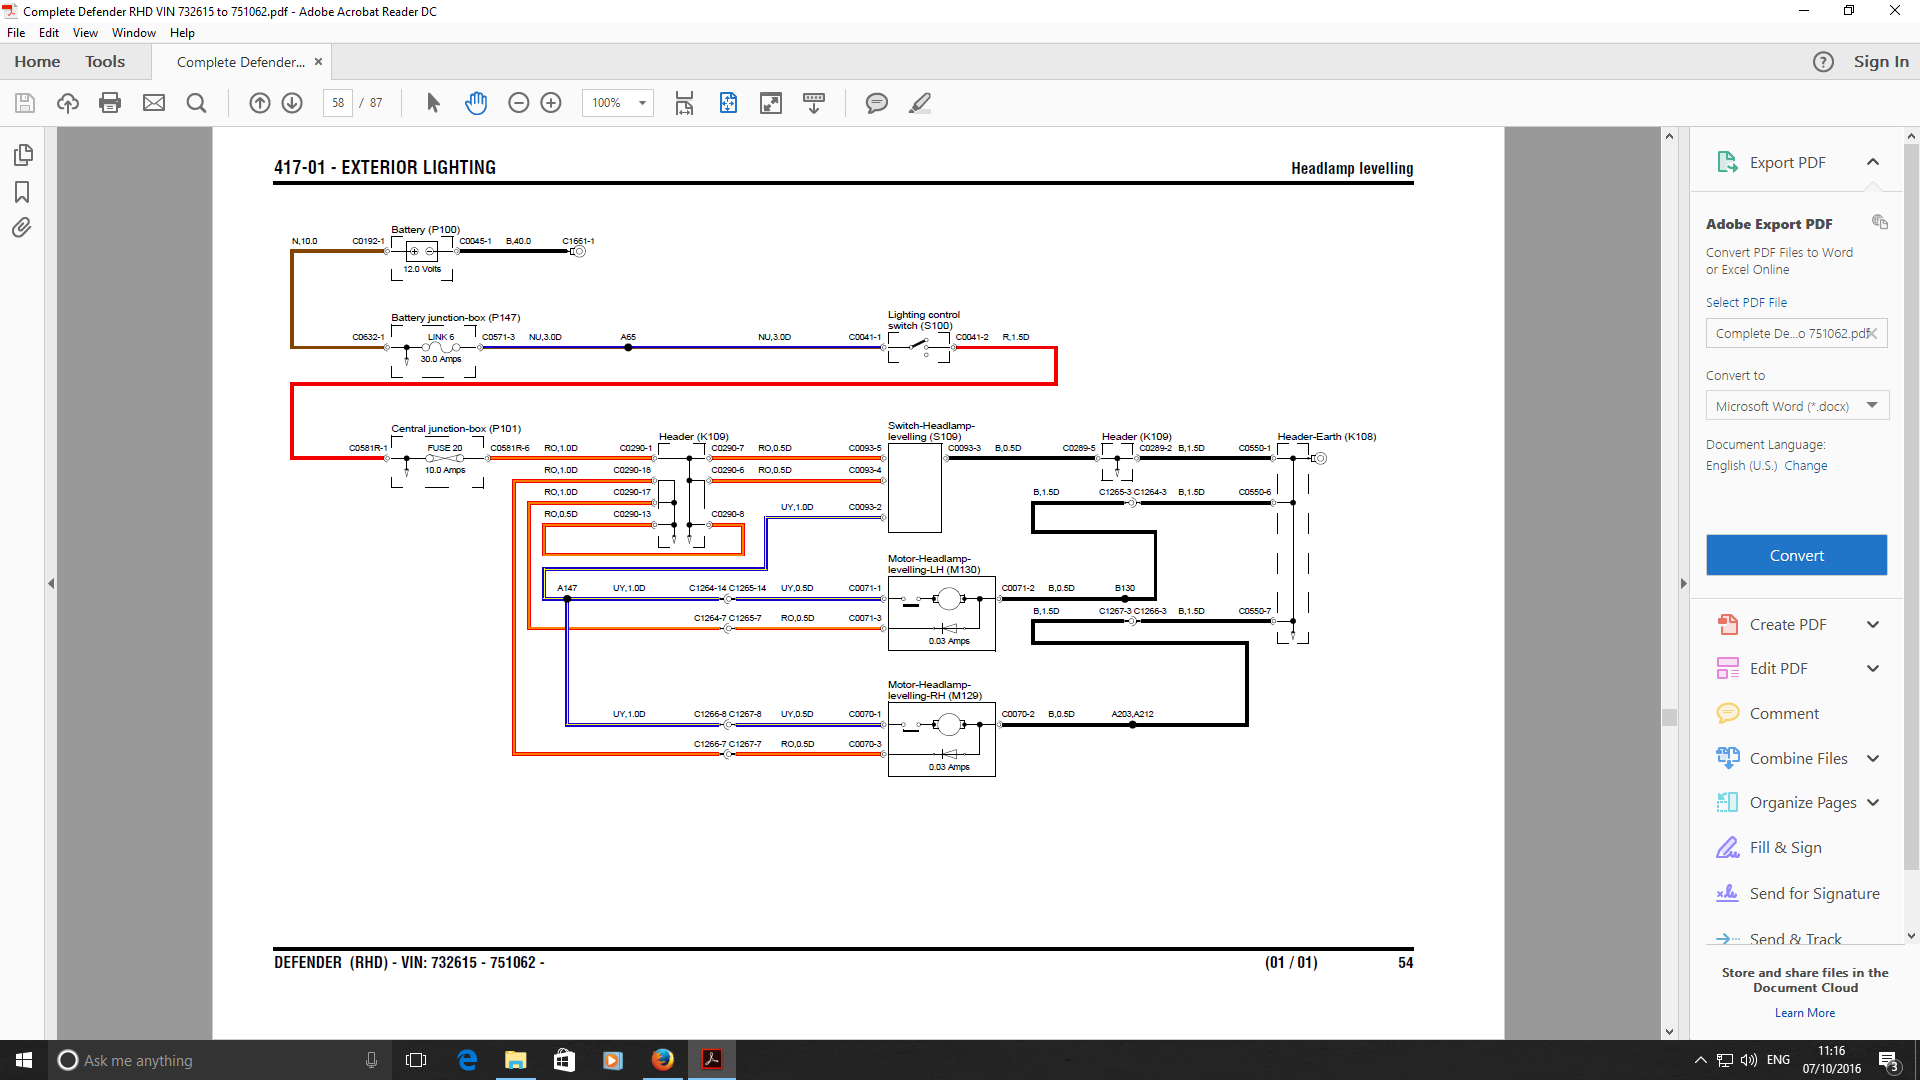Collapse the Export PDF section

(x=1873, y=162)
